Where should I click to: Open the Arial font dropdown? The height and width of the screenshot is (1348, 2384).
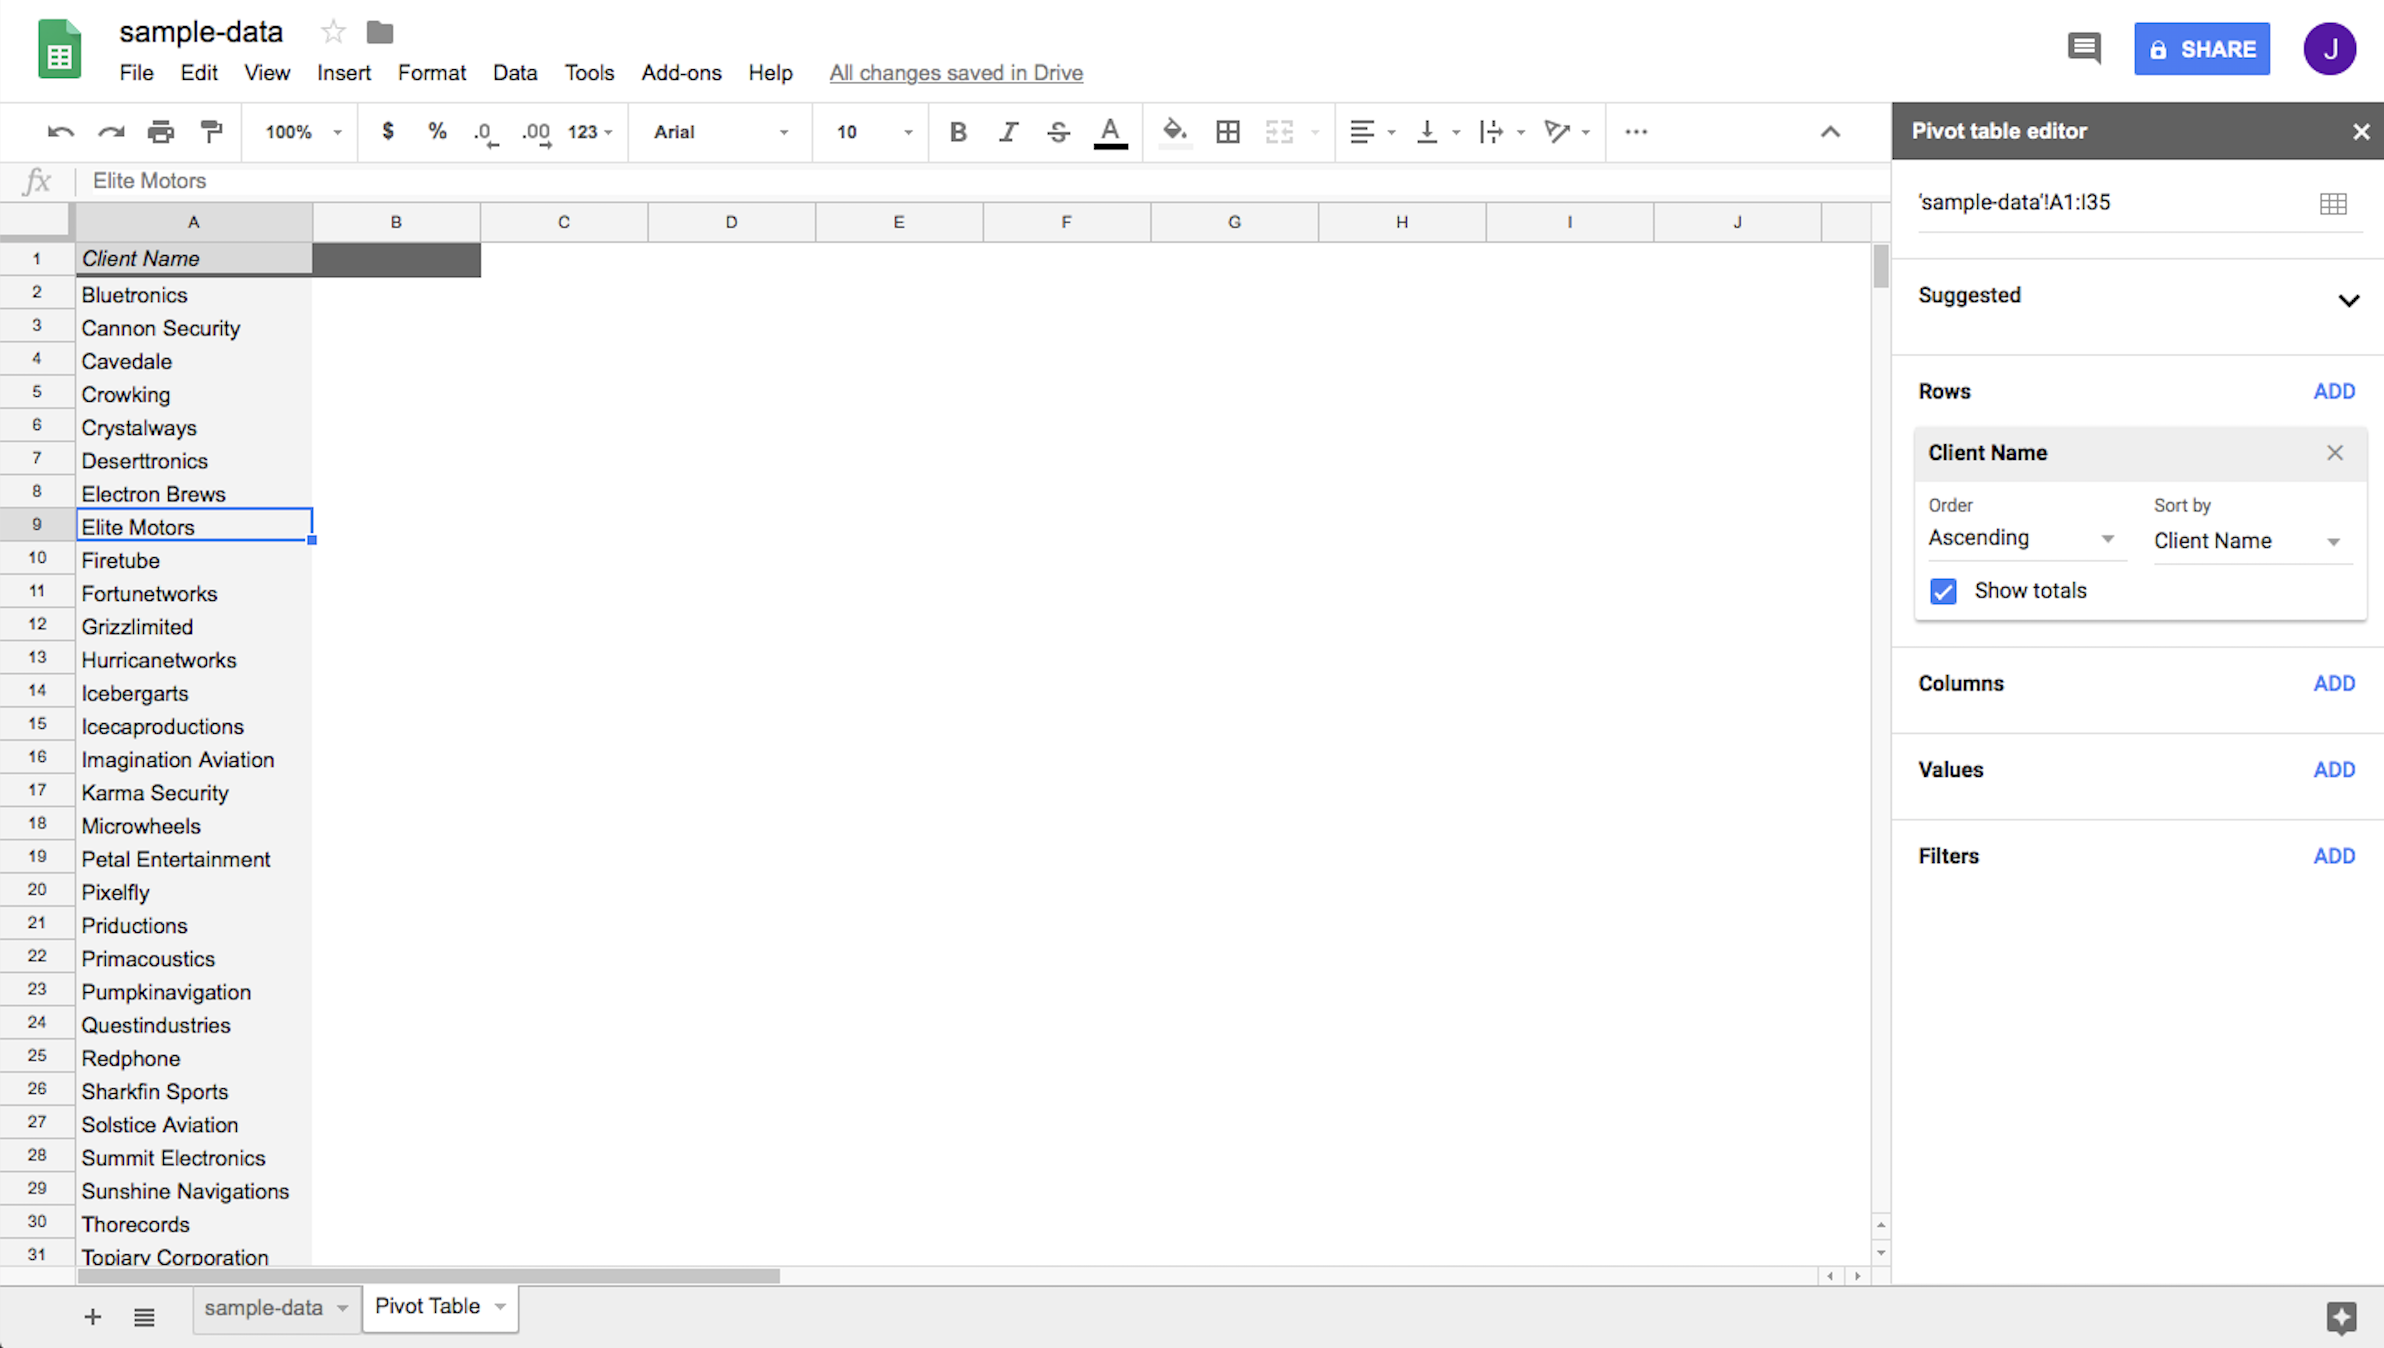(x=721, y=132)
